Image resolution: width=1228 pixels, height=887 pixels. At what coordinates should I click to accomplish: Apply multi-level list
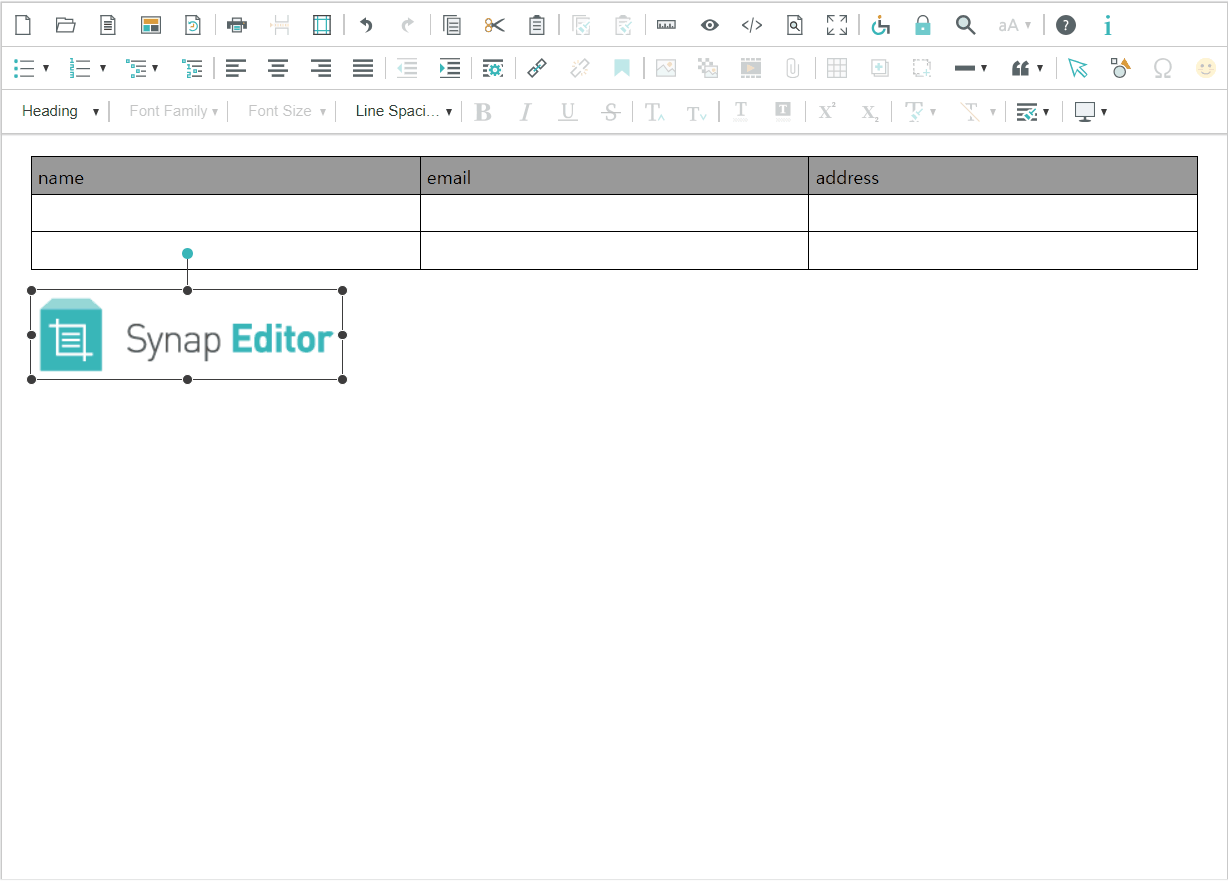[x=136, y=68]
